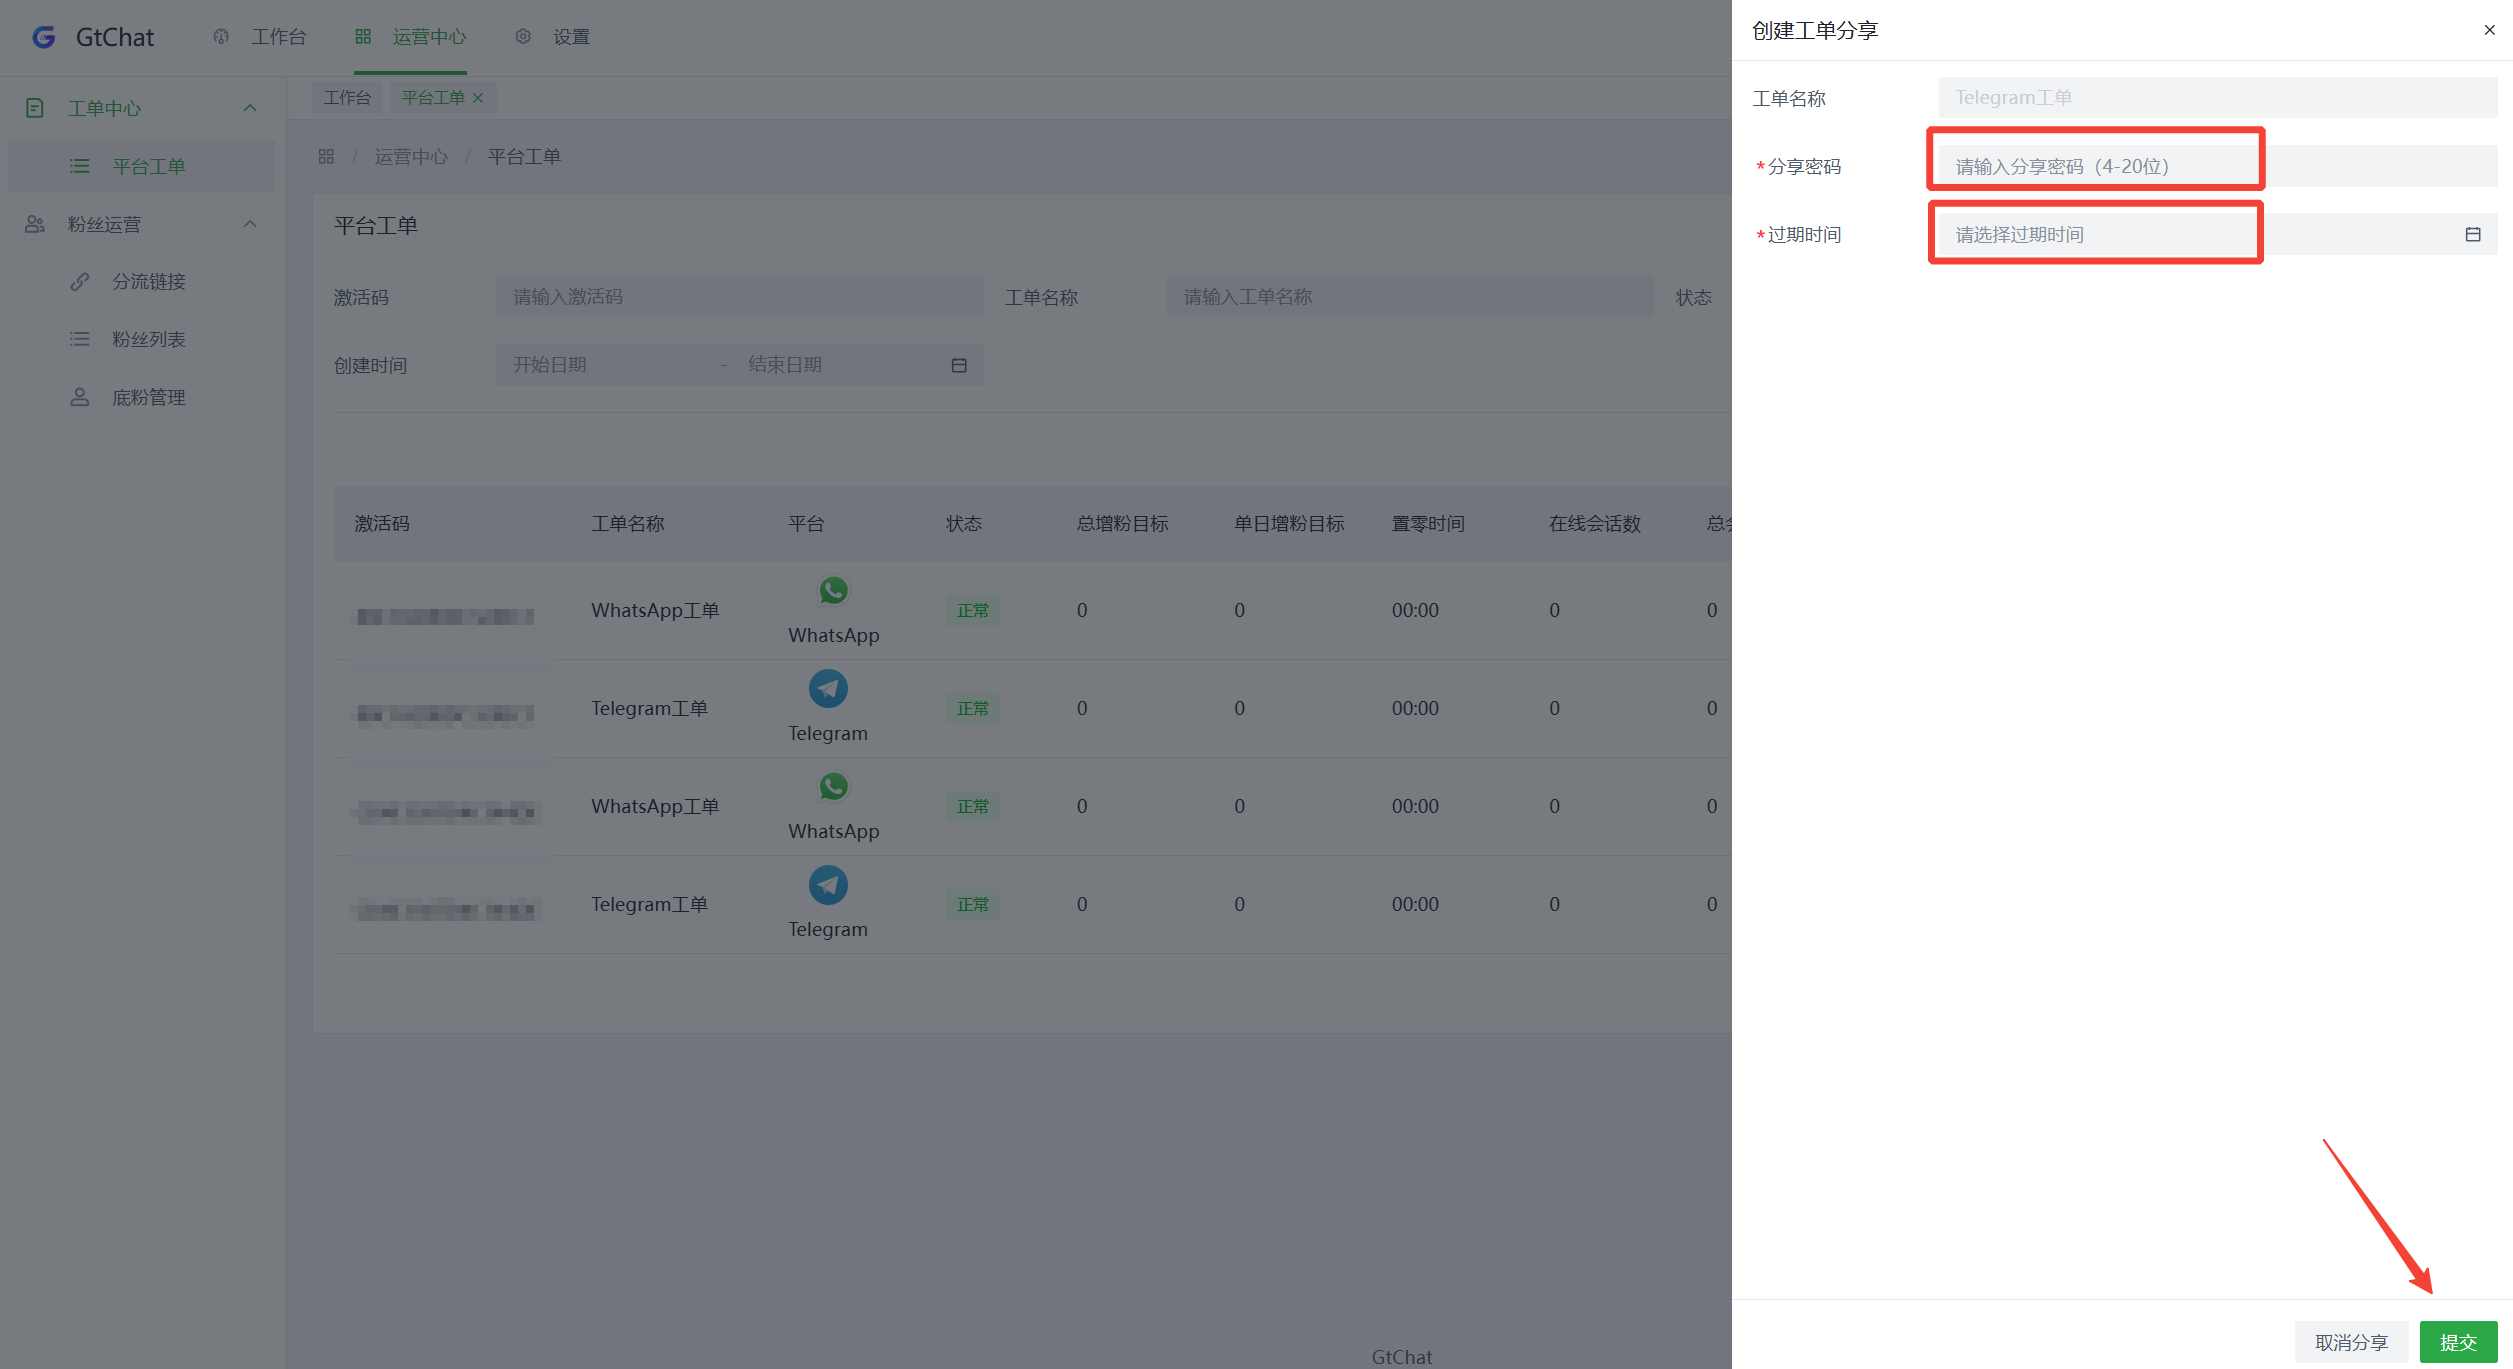Collapse the 工单中心 sidebar section

[250, 108]
